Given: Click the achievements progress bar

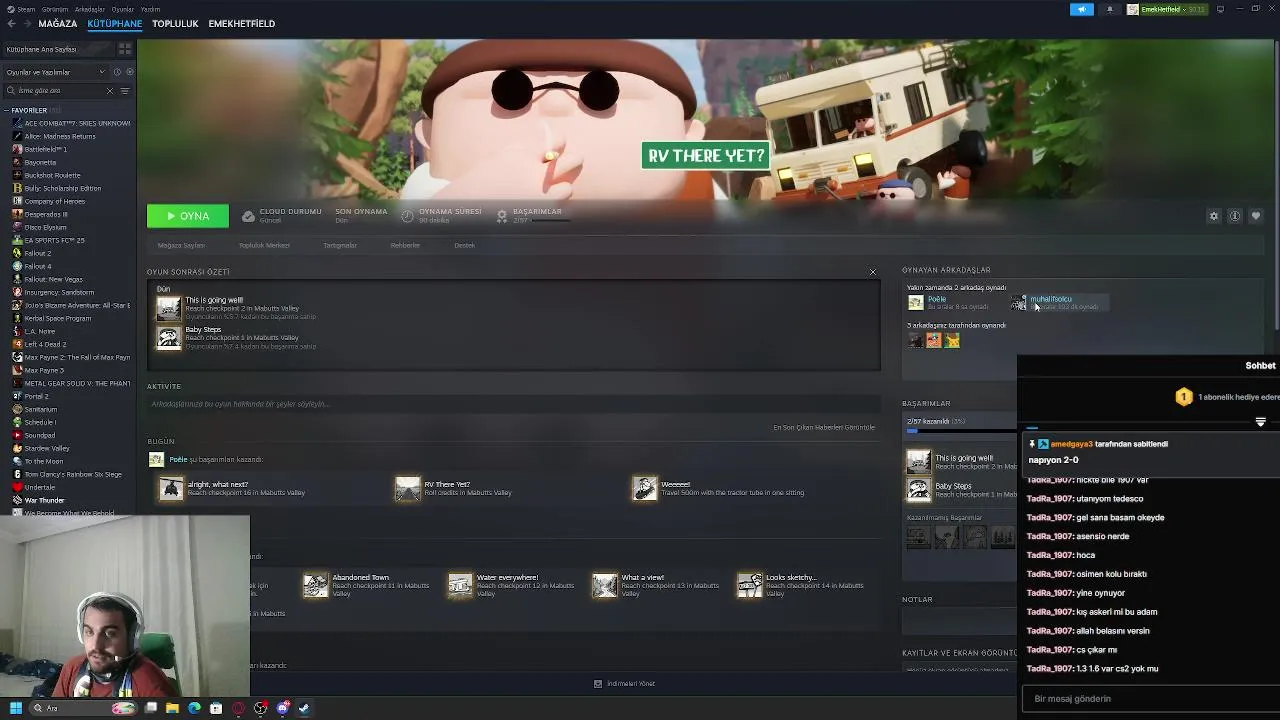Looking at the screenshot, I should (x=960, y=431).
